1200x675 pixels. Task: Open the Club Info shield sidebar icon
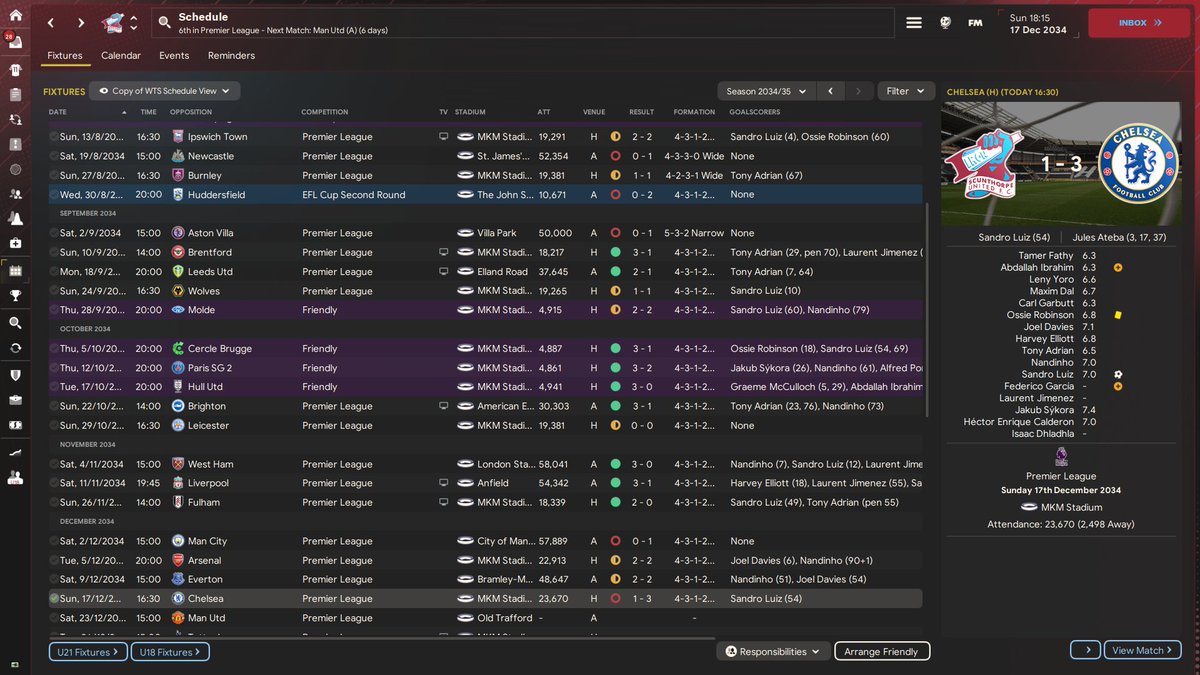coord(15,375)
